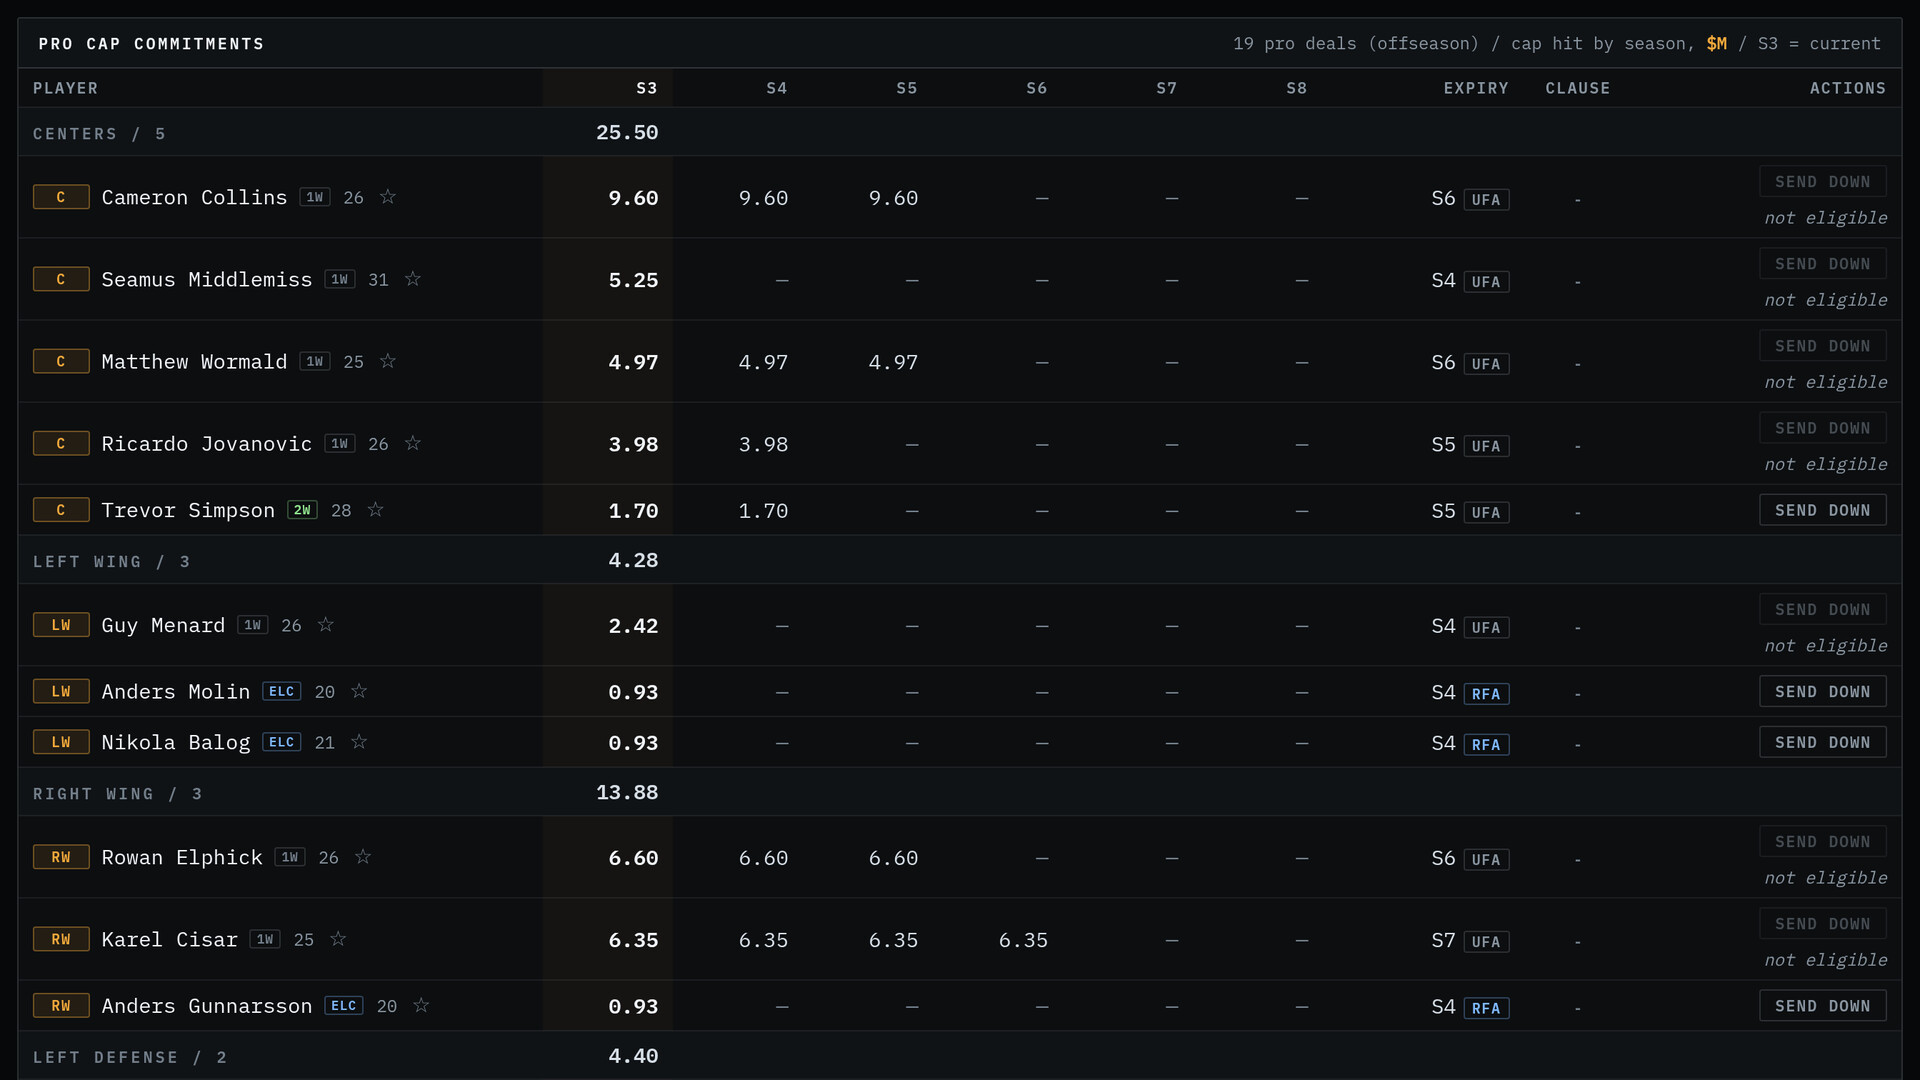Send down Trevor Simpson
The height and width of the screenshot is (1080, 1920).
click(1822, 510)
